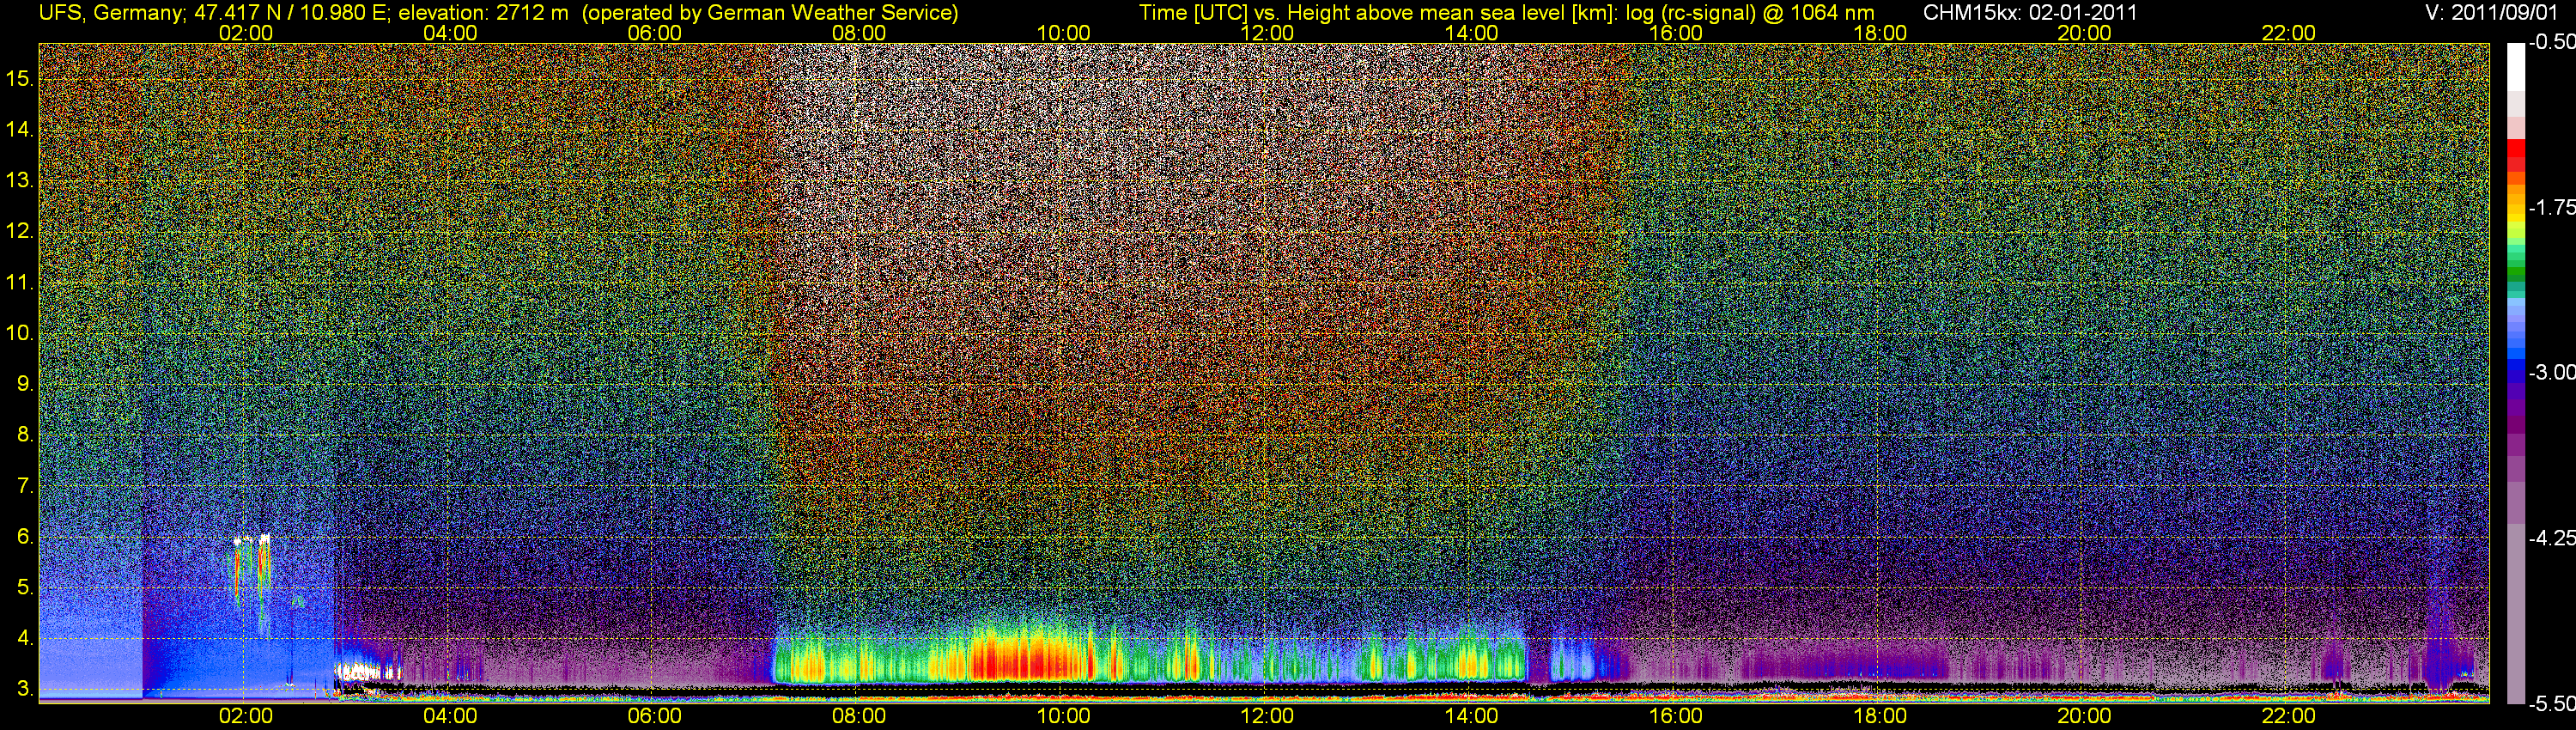Click the '-3.00' color scale value
This screenshot has height=730, width=2576.
coord(2551,373)
